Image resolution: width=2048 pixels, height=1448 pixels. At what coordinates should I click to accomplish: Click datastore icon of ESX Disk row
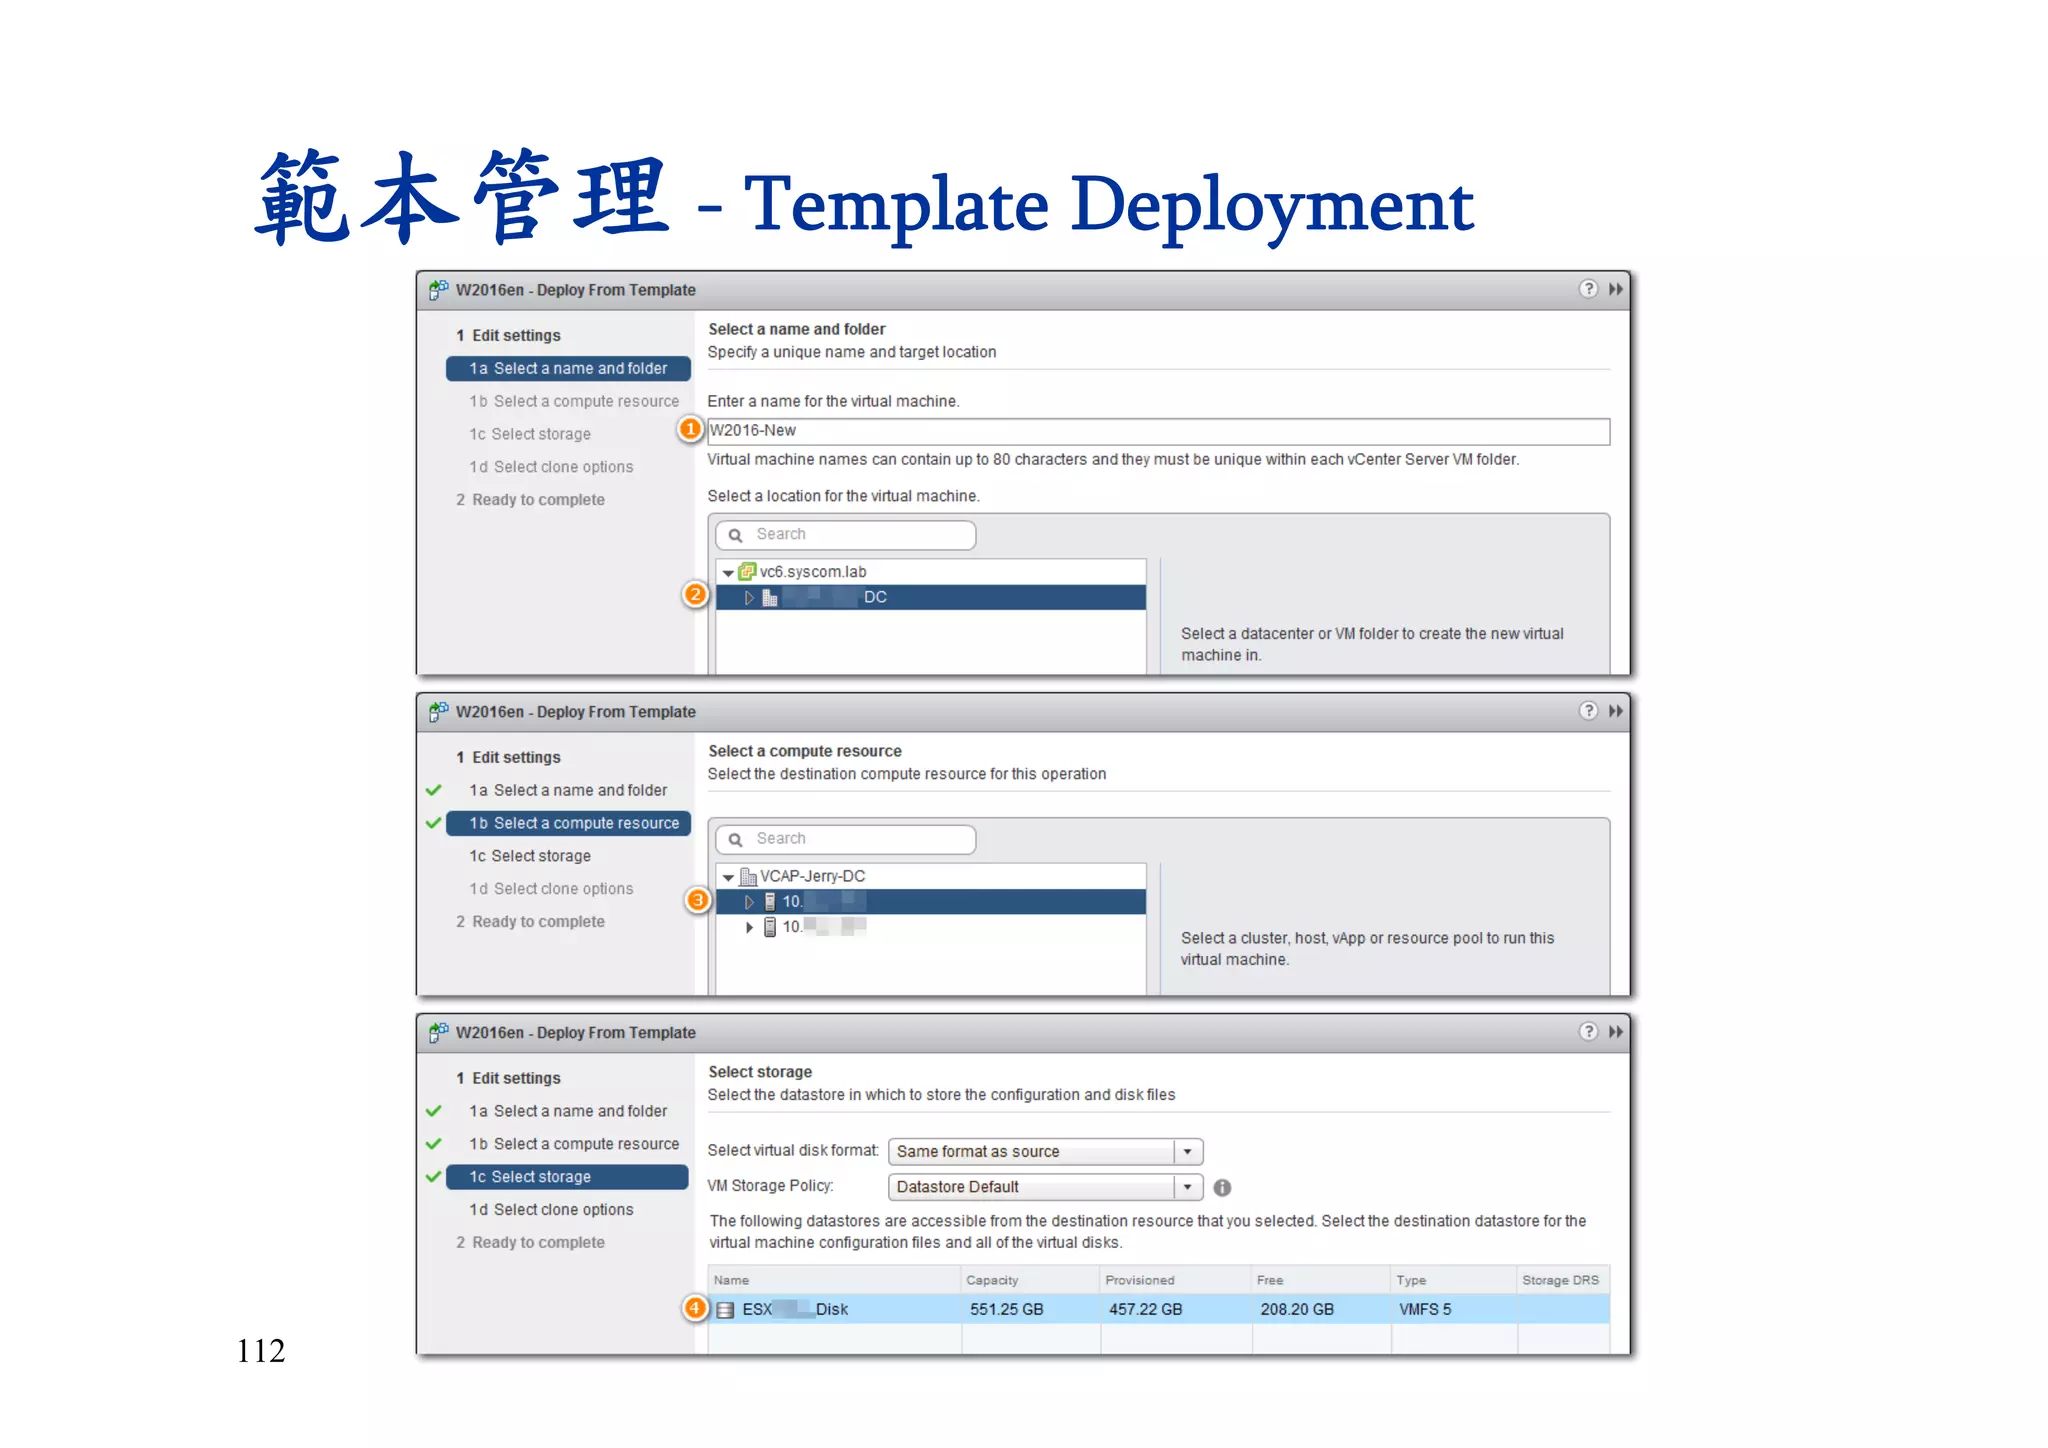(x=726, y=1310)
